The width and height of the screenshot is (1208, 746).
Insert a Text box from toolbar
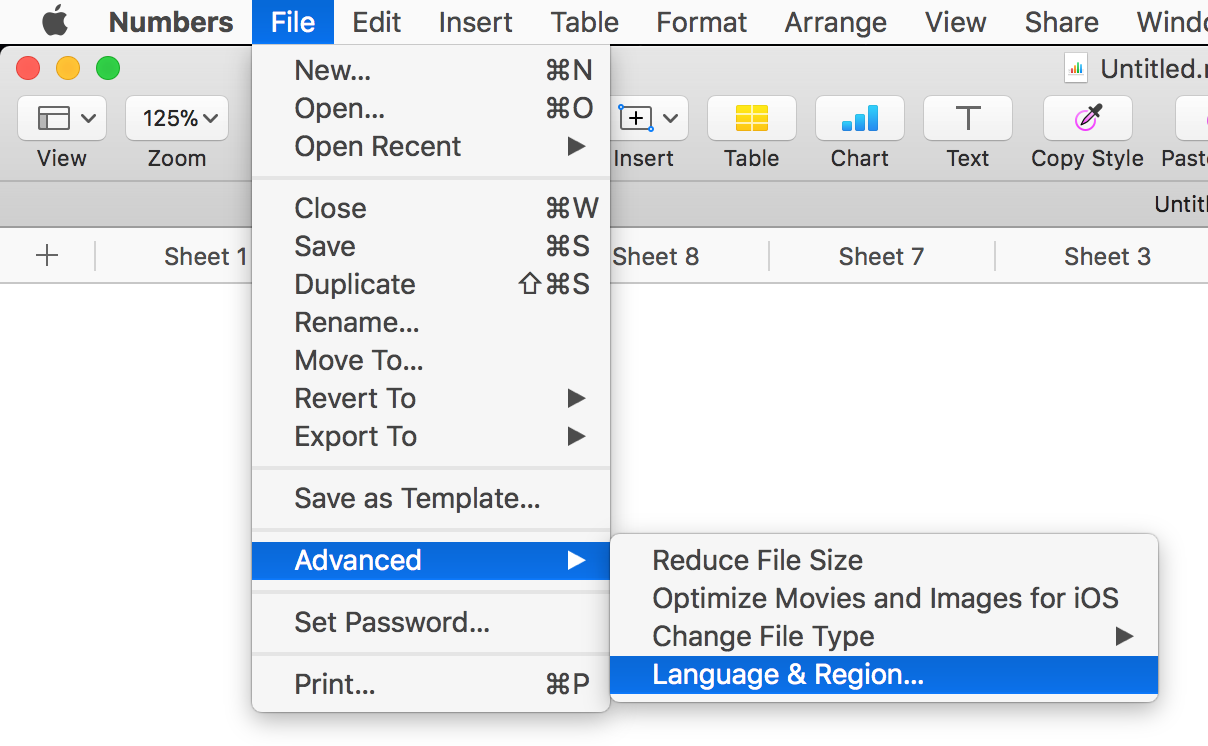point(967,119)
